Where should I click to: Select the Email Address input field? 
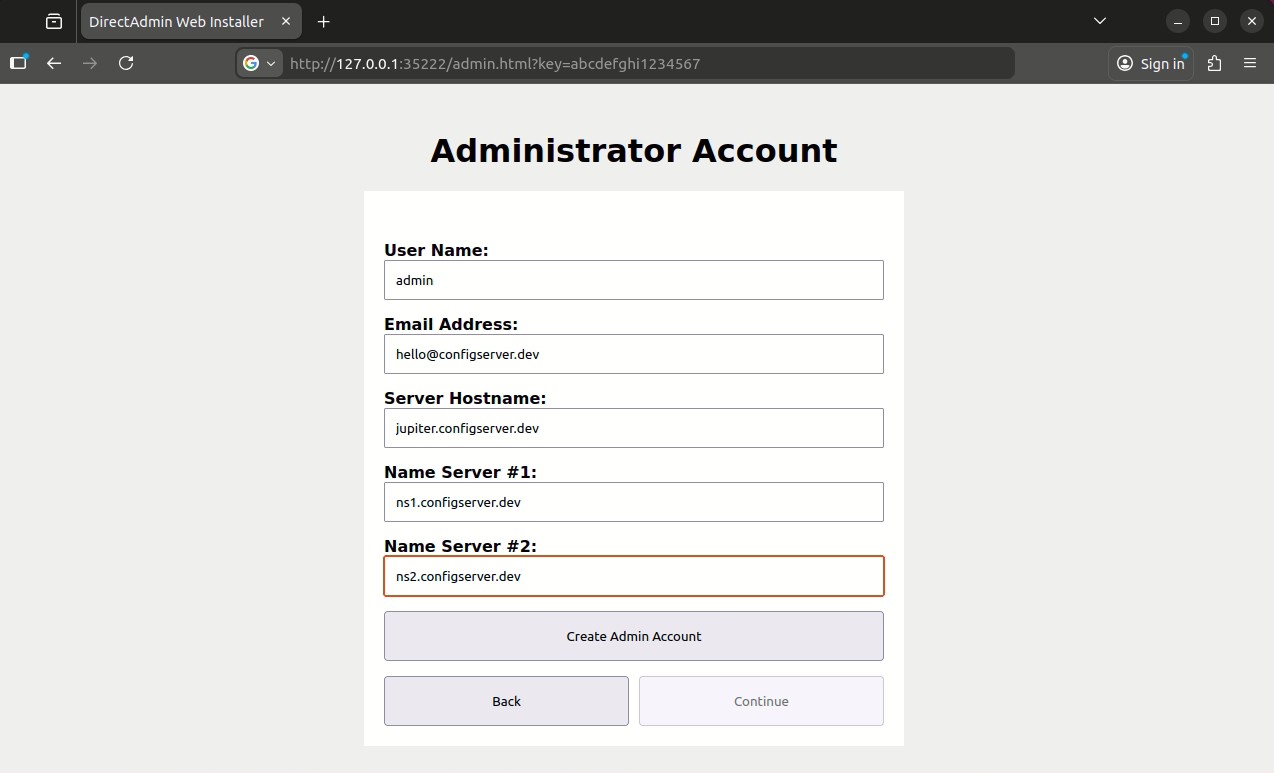pos(634,354)
